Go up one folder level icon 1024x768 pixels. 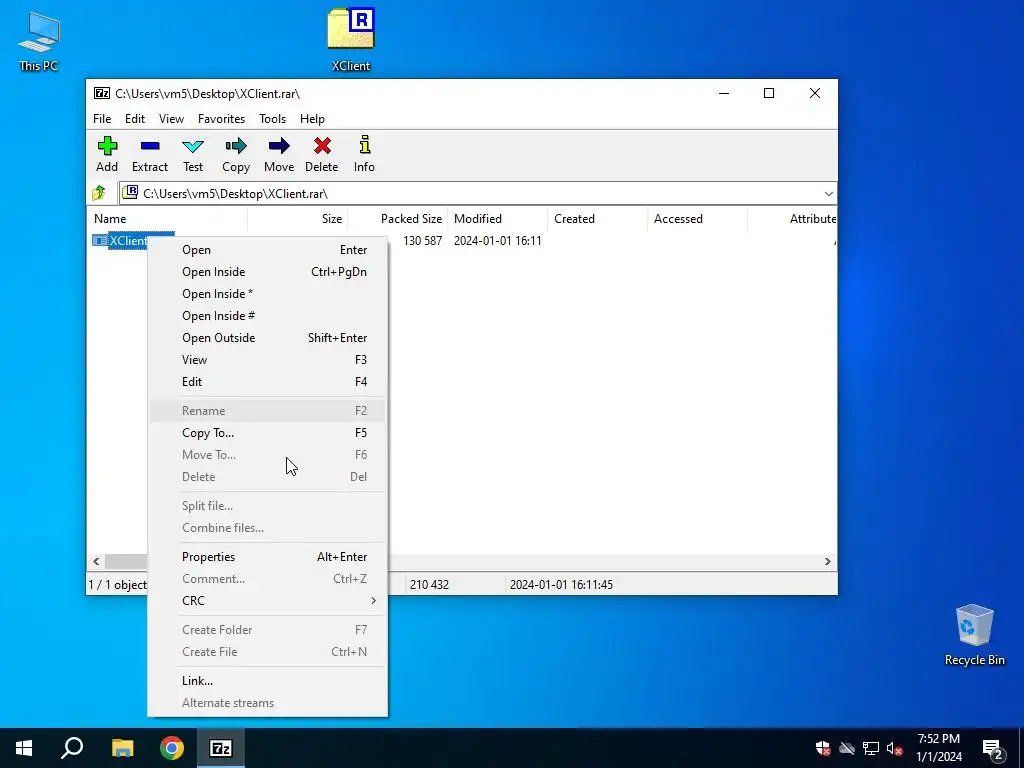[x=99, y=193]
